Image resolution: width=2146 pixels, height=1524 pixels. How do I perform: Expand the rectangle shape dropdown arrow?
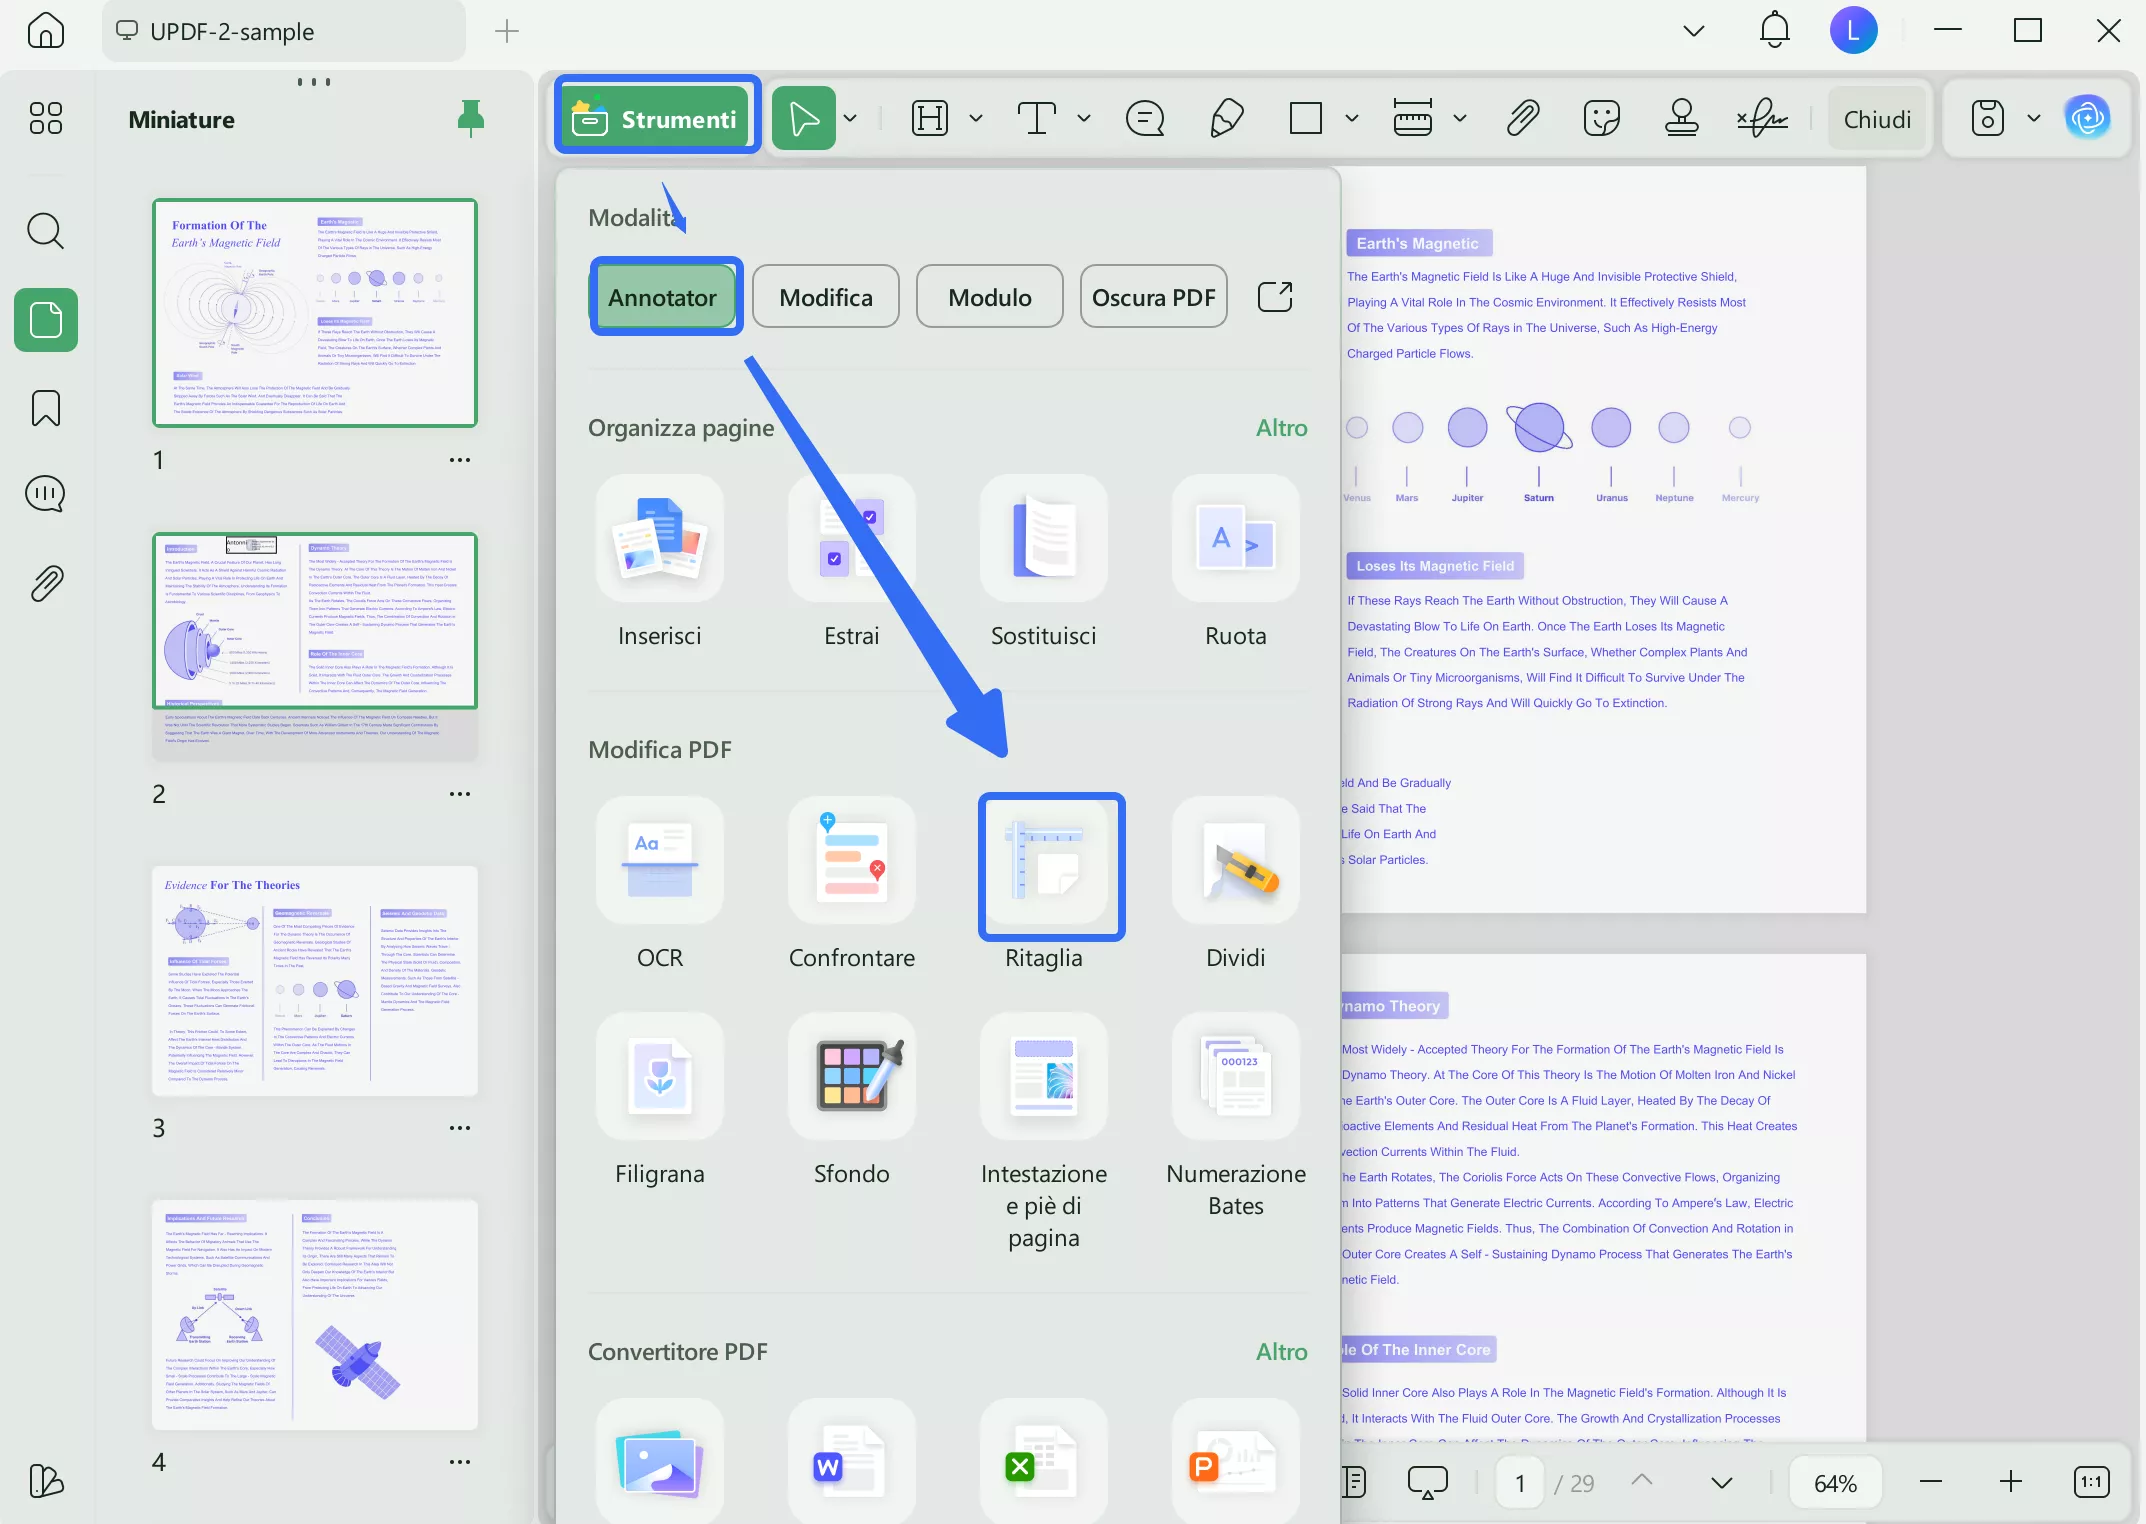[x=1352, y=119]
